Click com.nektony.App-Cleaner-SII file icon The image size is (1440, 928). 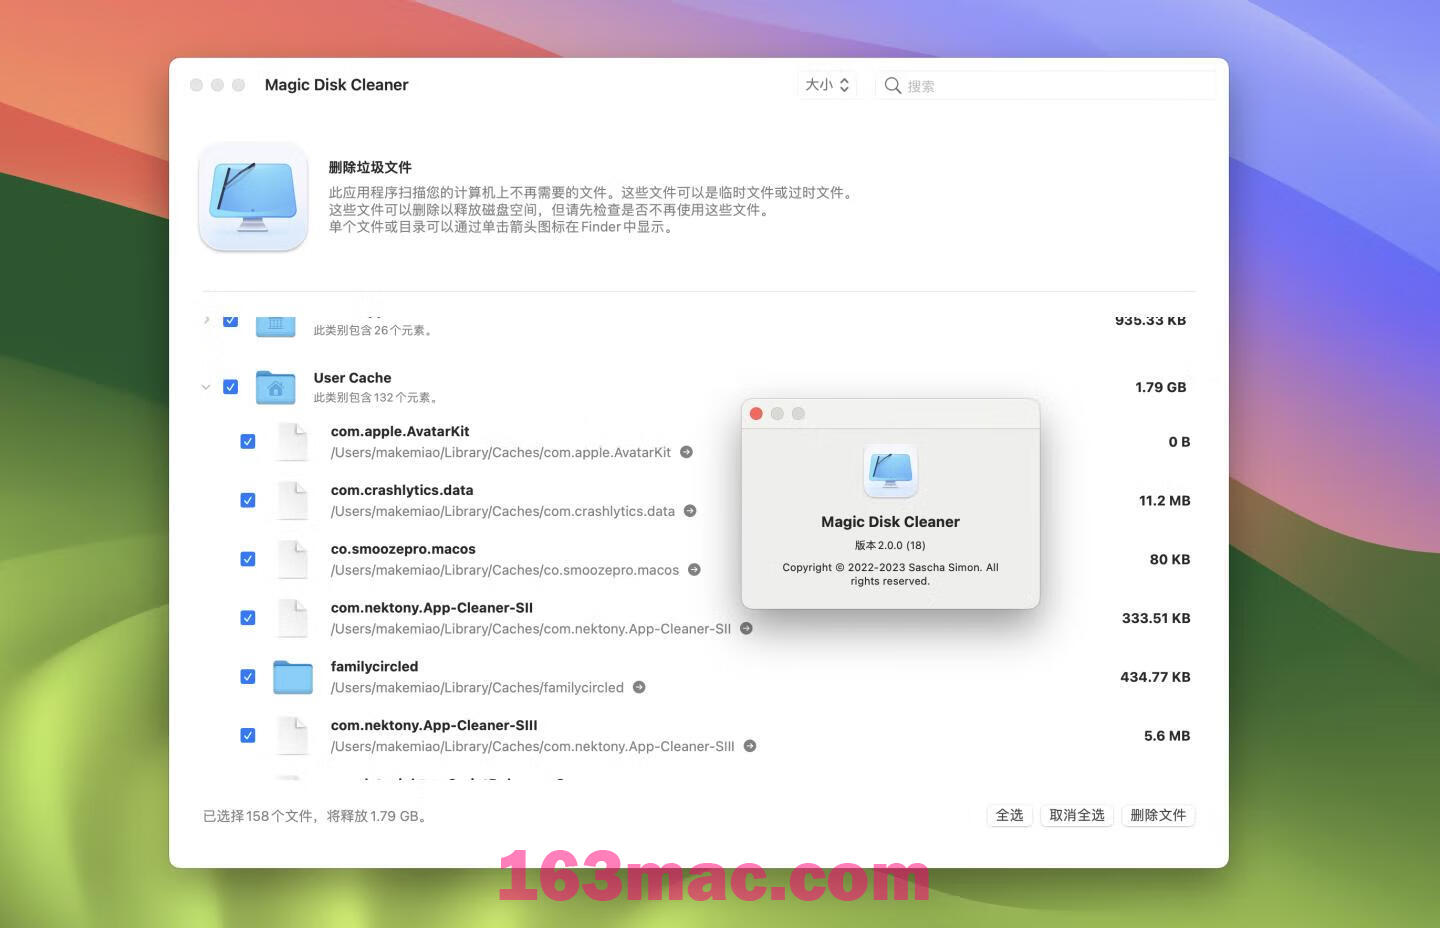pos(292,618)
